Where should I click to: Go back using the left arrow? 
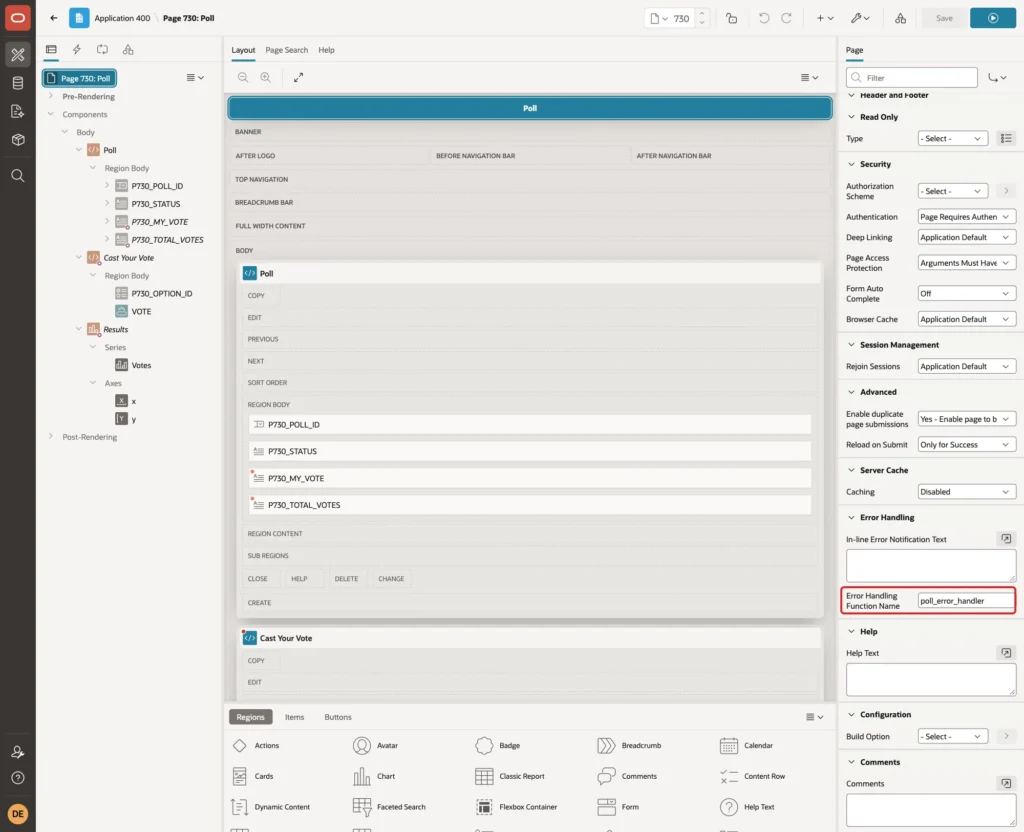(54, 18)
